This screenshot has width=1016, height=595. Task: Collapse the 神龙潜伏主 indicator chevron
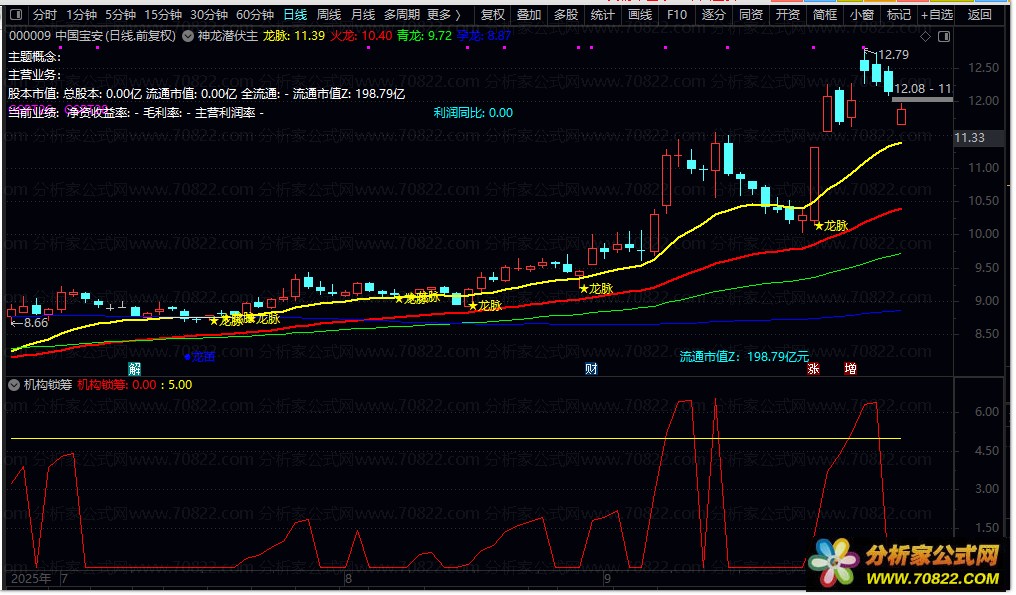pyautogui.click(x=186, y=36)
